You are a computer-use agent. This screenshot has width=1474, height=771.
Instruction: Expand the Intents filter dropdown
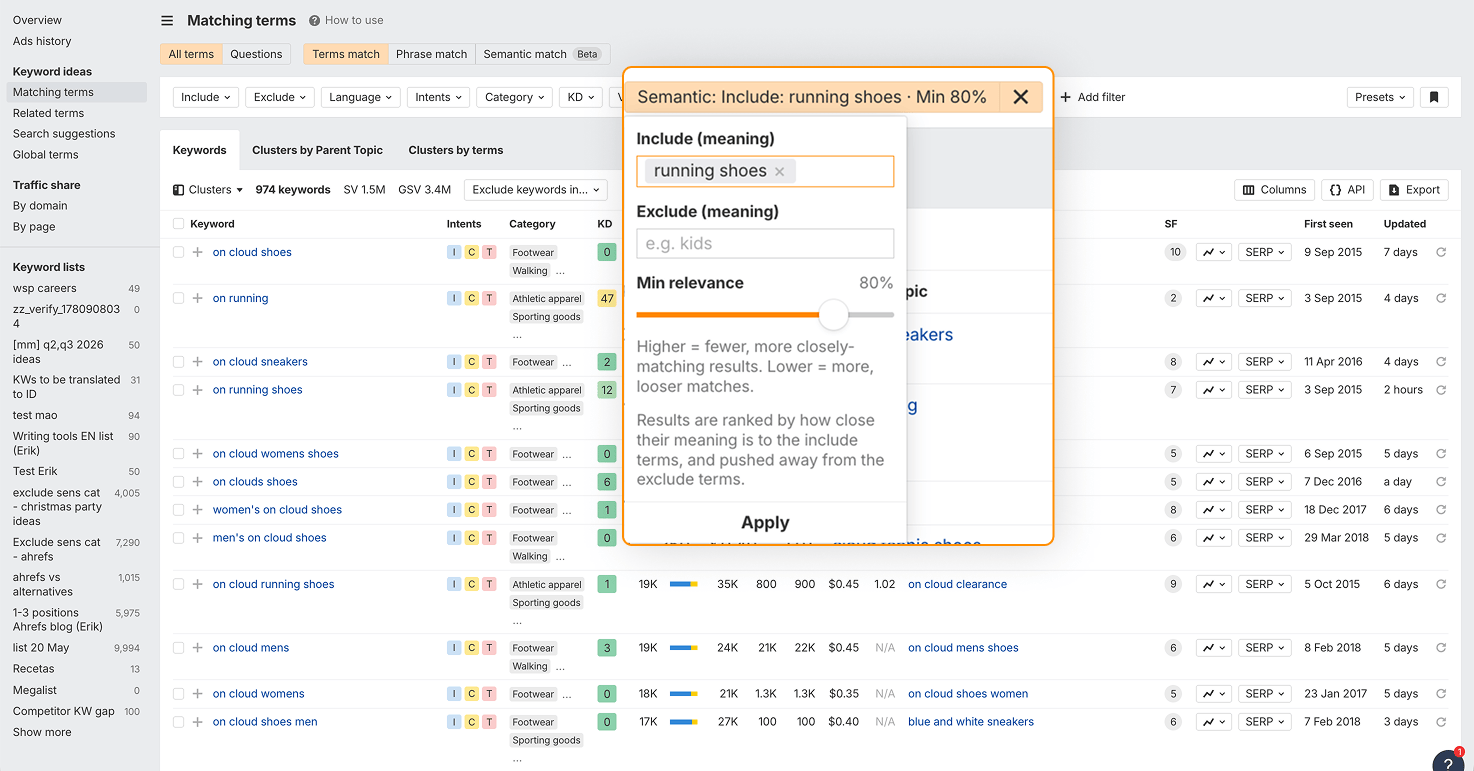click(x=439, y=97)
